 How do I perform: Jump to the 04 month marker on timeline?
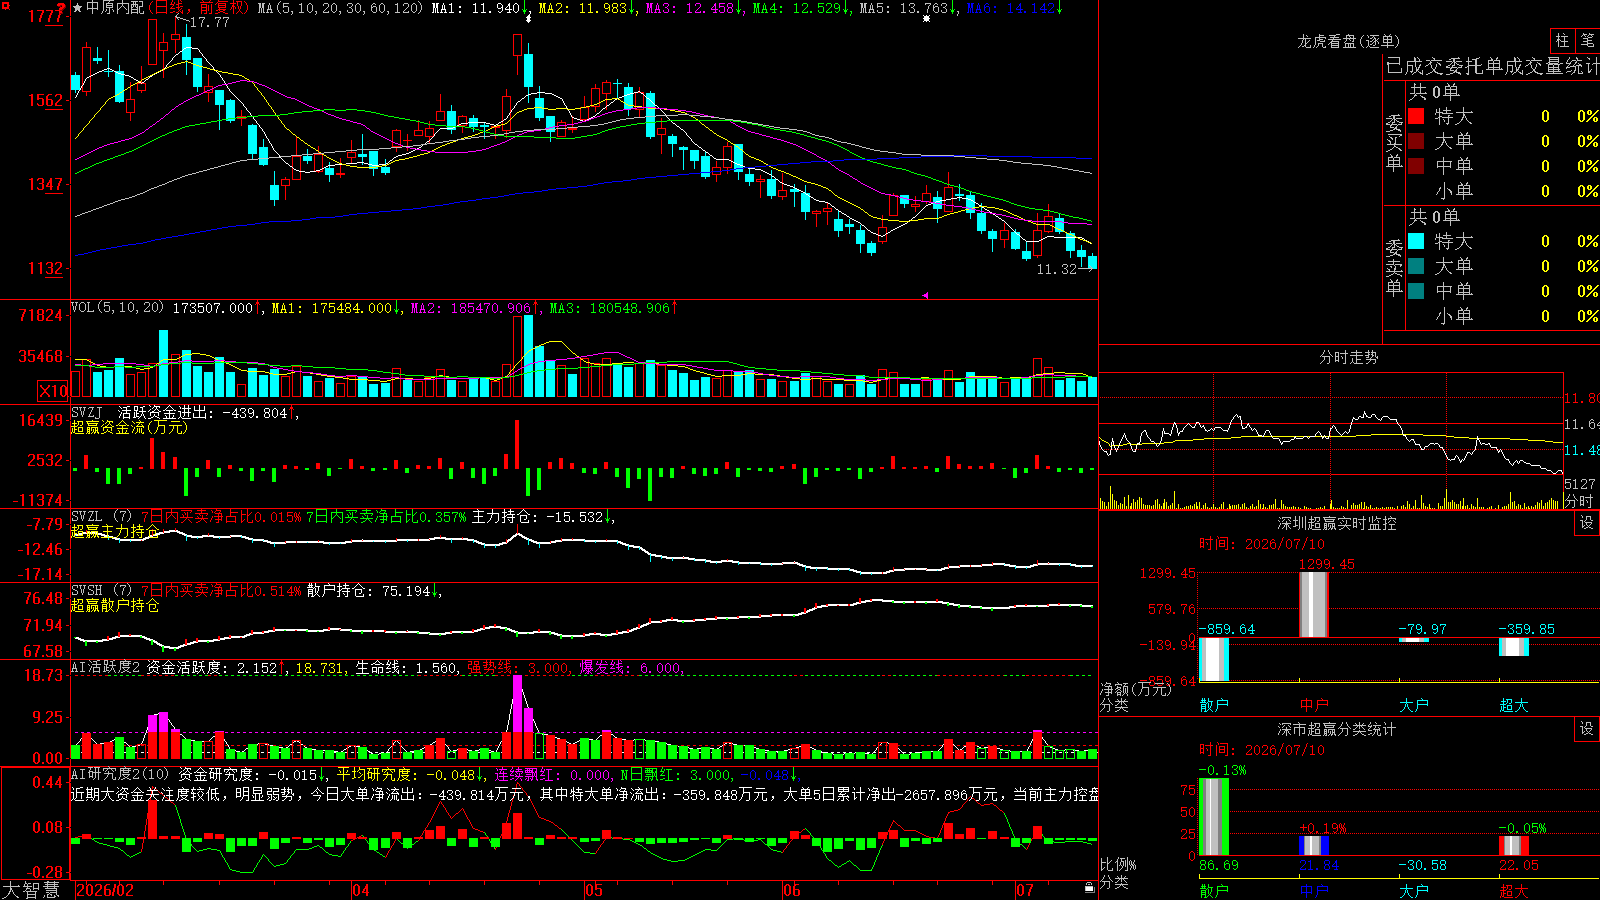point(361,890)
